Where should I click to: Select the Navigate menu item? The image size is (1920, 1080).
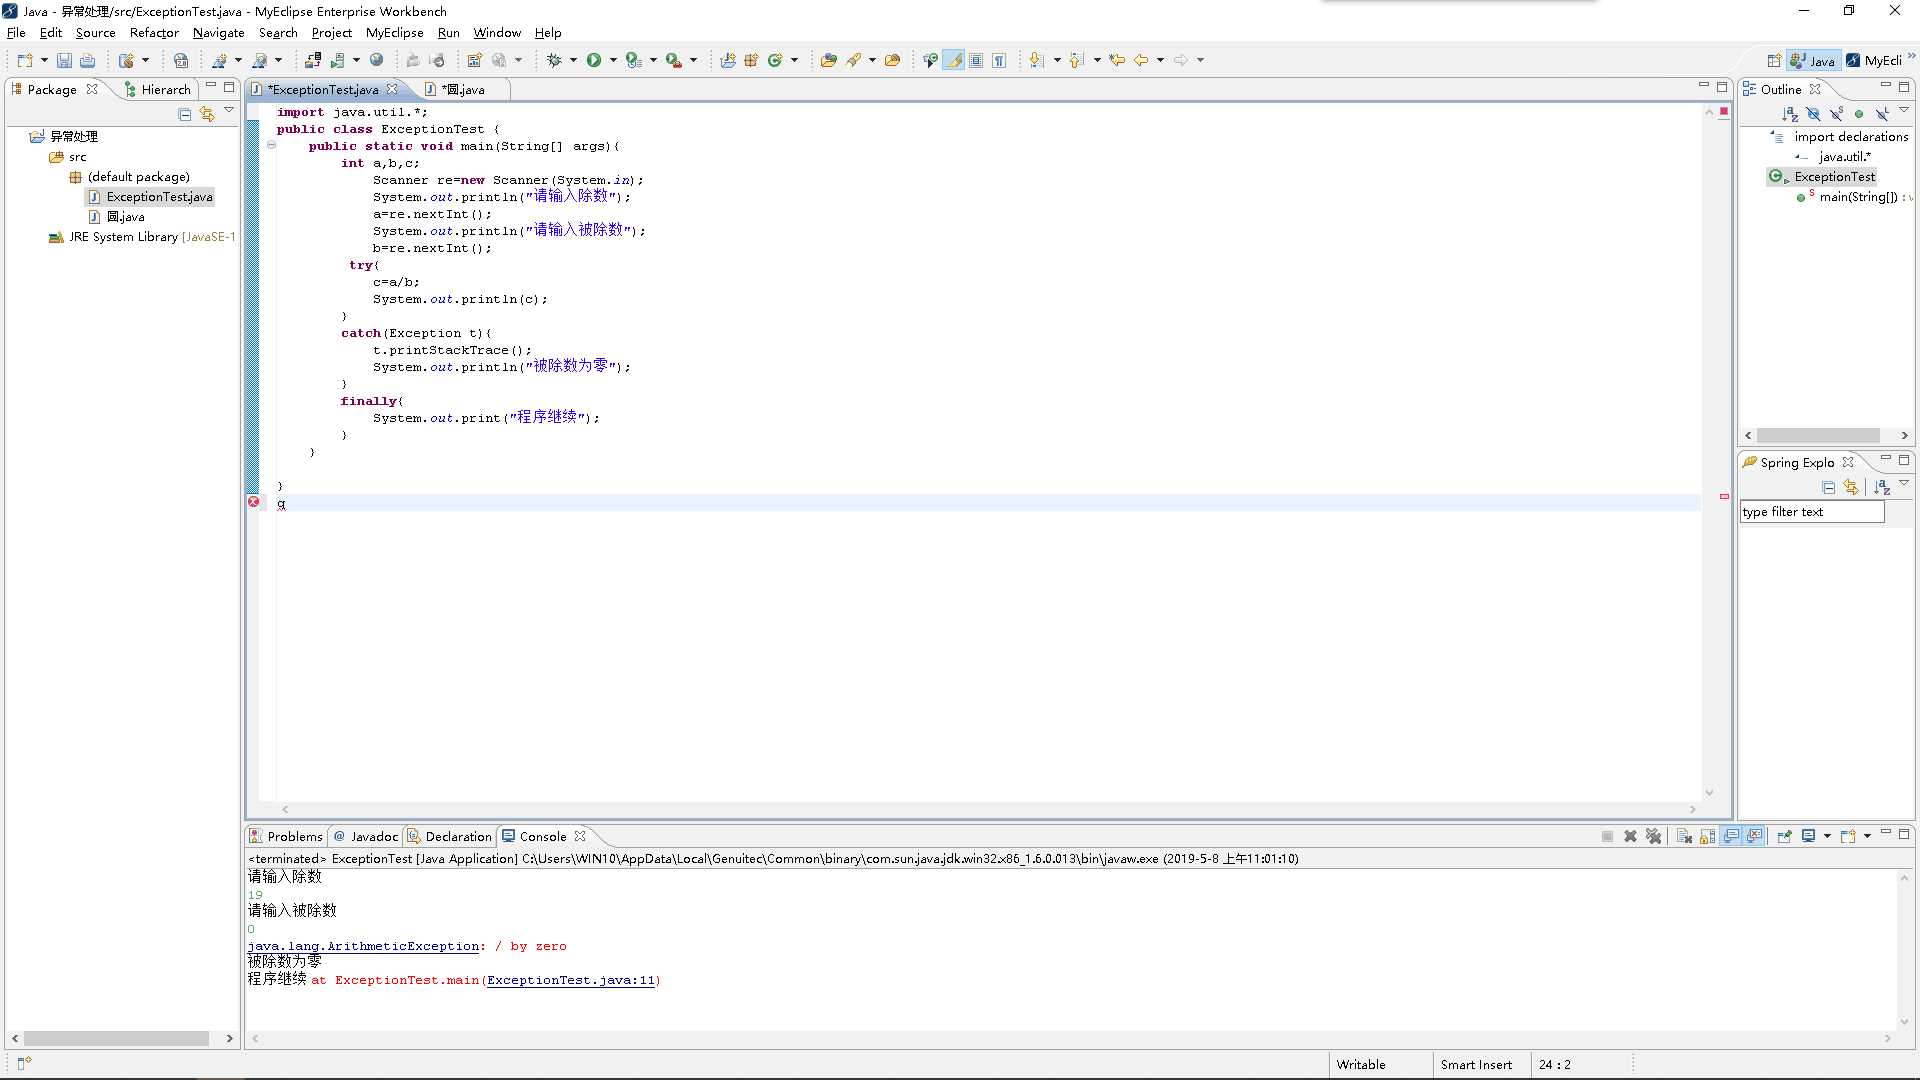point(215,32)
